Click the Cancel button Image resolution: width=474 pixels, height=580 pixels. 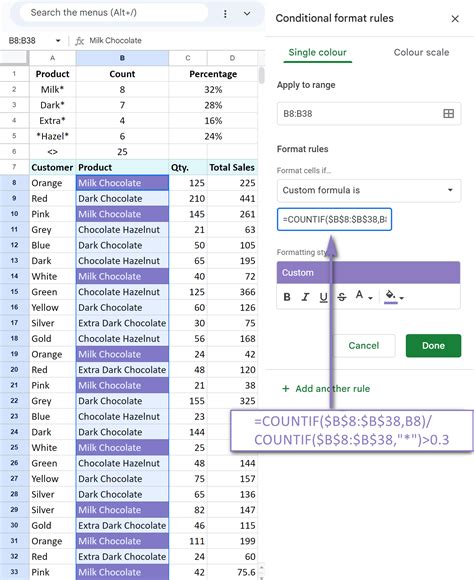(364, 345)
